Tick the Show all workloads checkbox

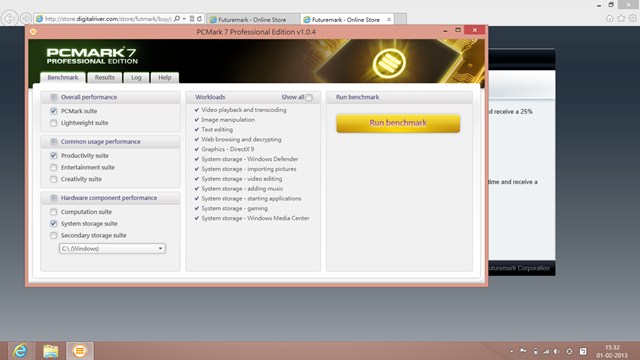(309, 98)
